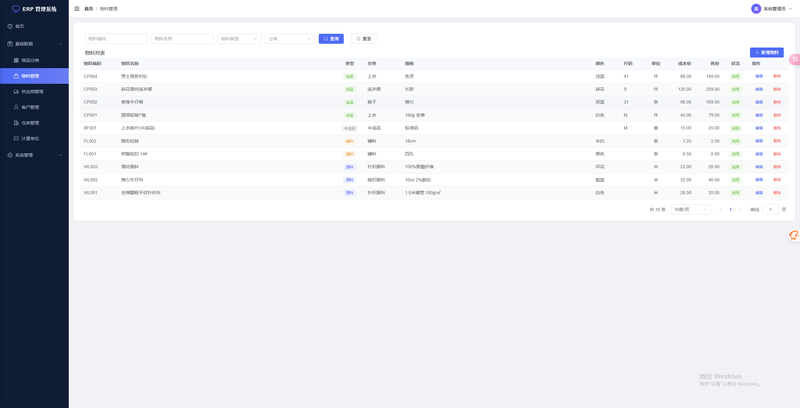Open 客户管理 via its person icon

pyautogui.click(x=16, y=107)
